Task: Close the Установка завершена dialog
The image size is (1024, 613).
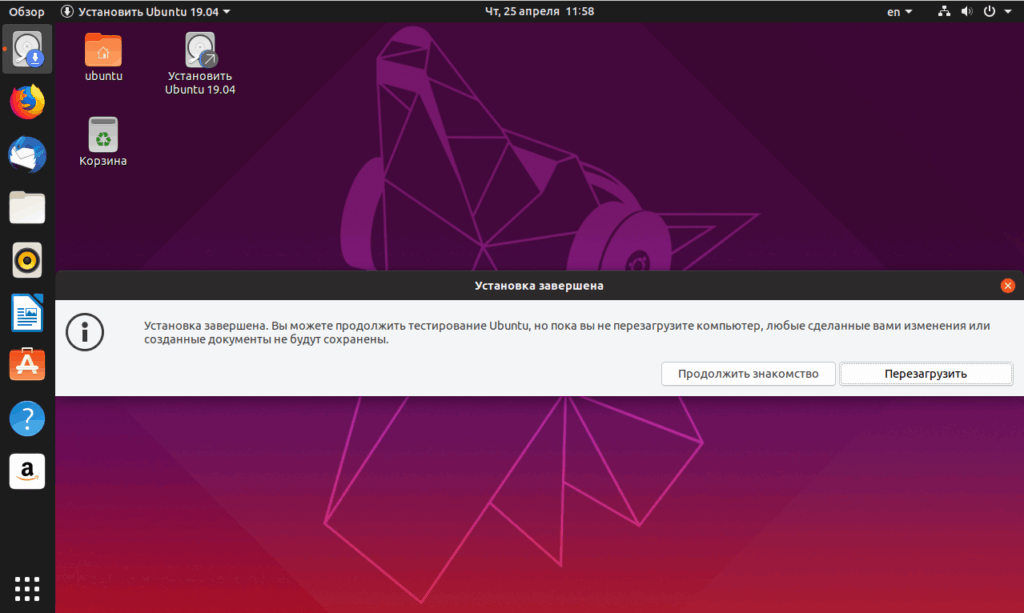Action: tap(1008, 285)
